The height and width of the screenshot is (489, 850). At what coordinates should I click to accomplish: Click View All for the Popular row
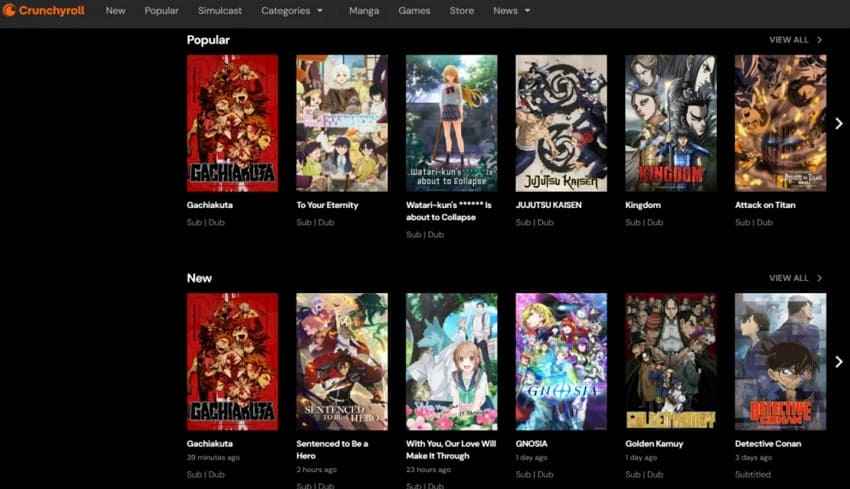795,40
